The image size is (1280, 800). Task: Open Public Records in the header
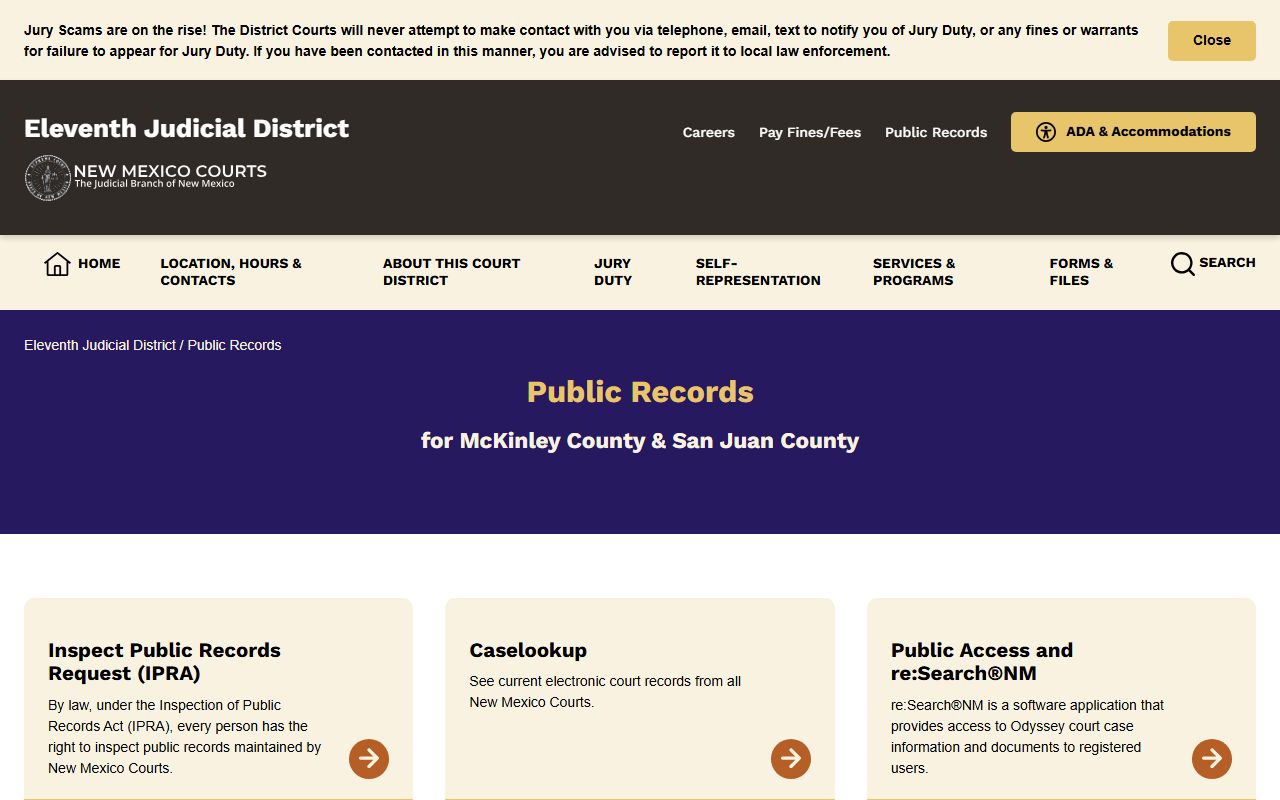coord(936,132)
